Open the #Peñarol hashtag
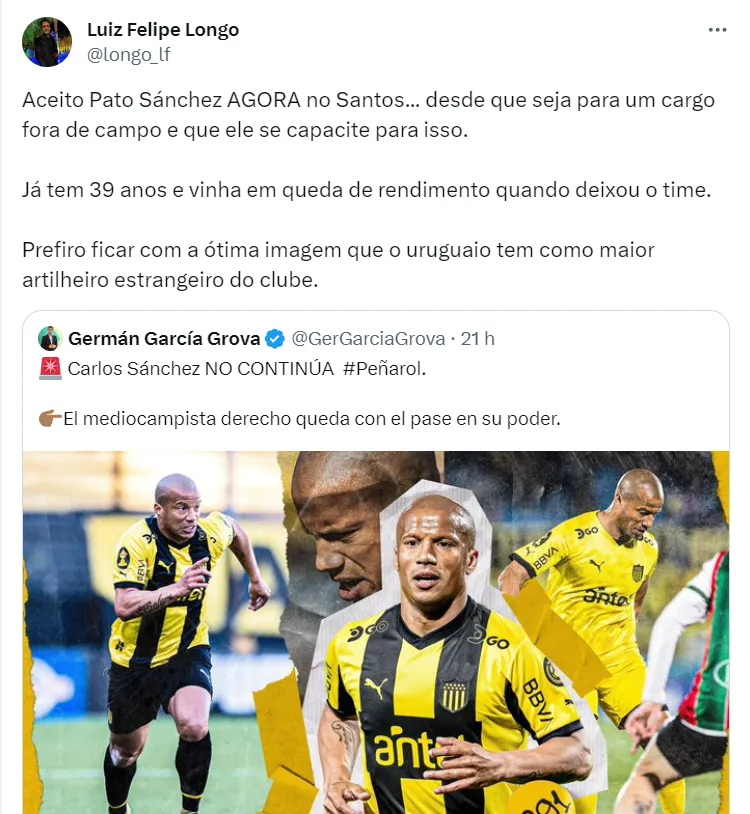This screenshot has height=814, width=750. coord(384,369)
